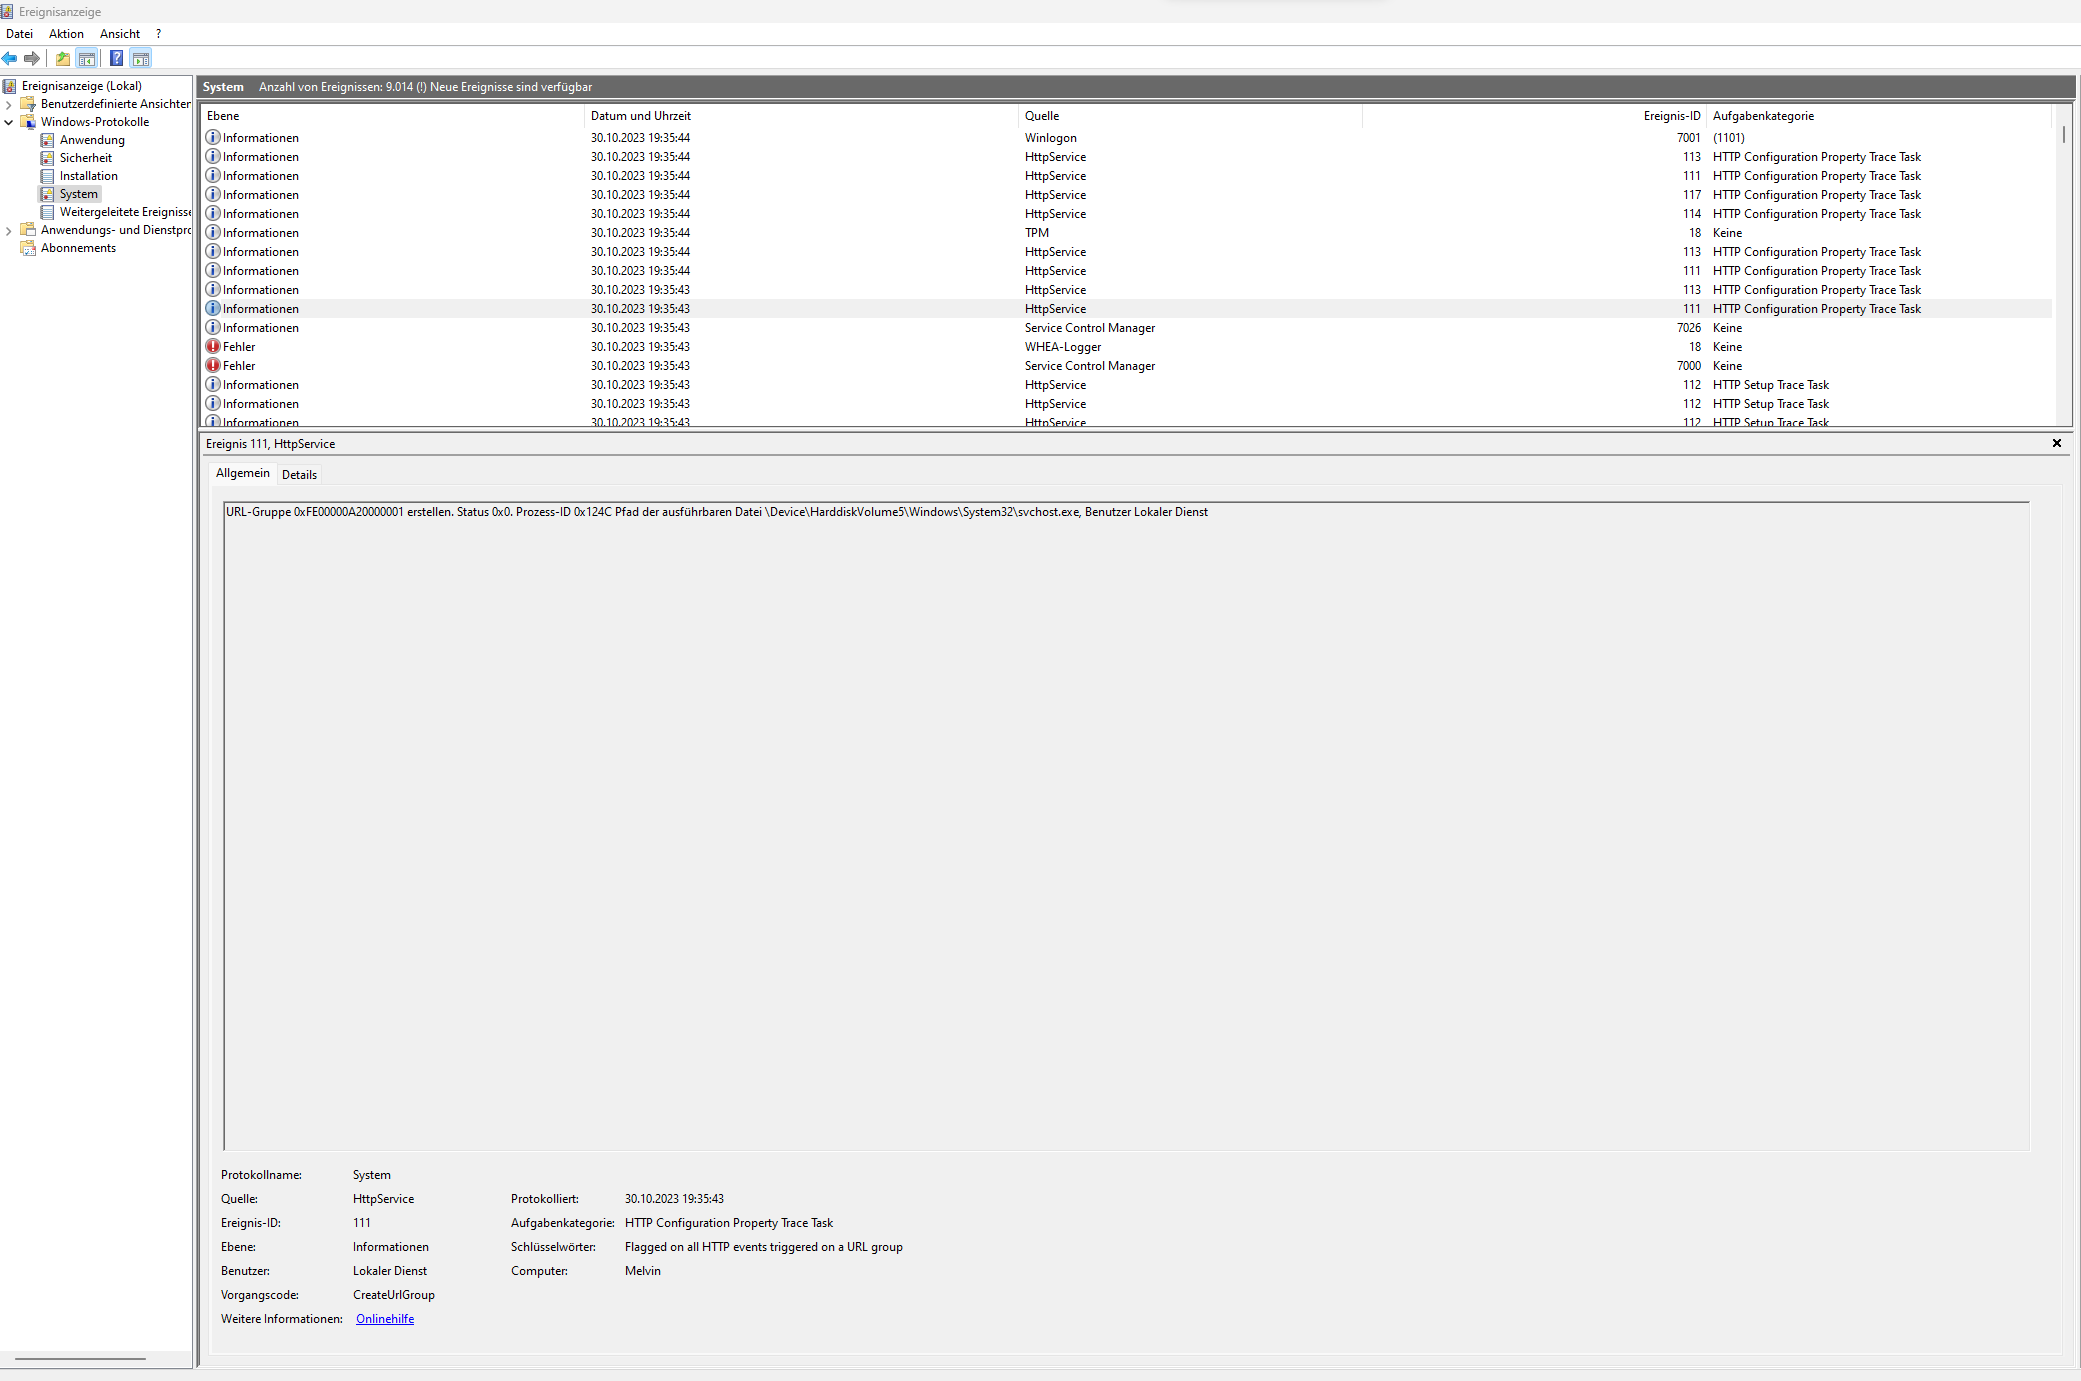This screenshot has height=1381, width=2081.
Task: Click the folder Up one level icon
Action: click(x=63, y=58)
